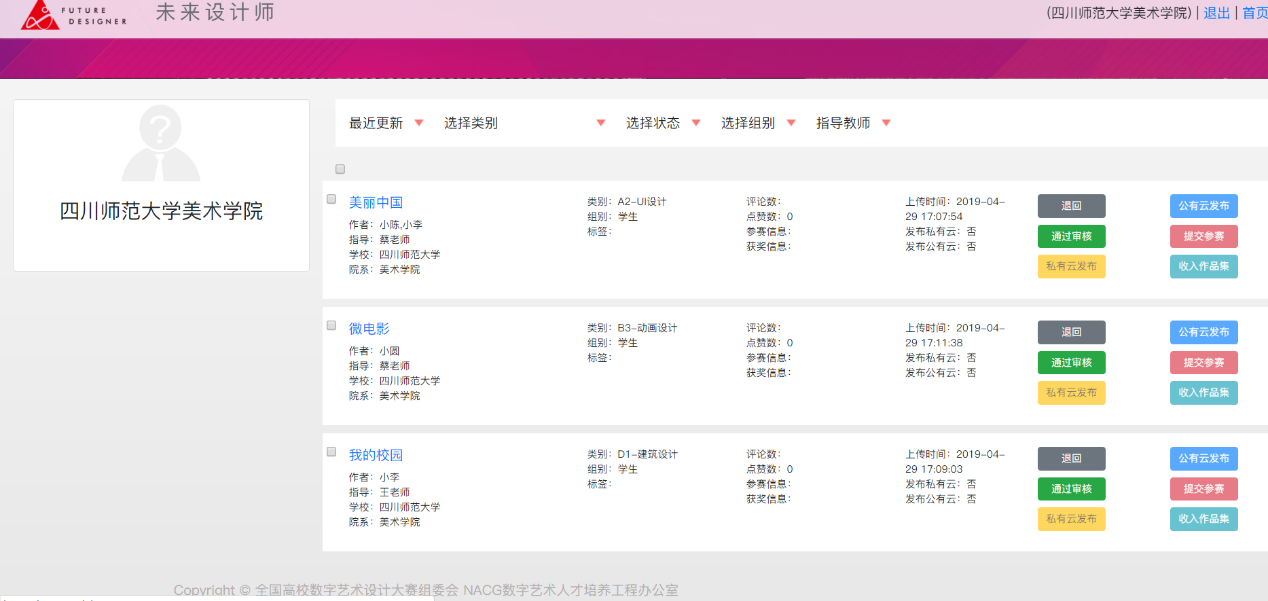The width and height of the screenshot is (1268, 601).
Task: Click 私有云发布 for 微电影
Action: (1072, 393)
